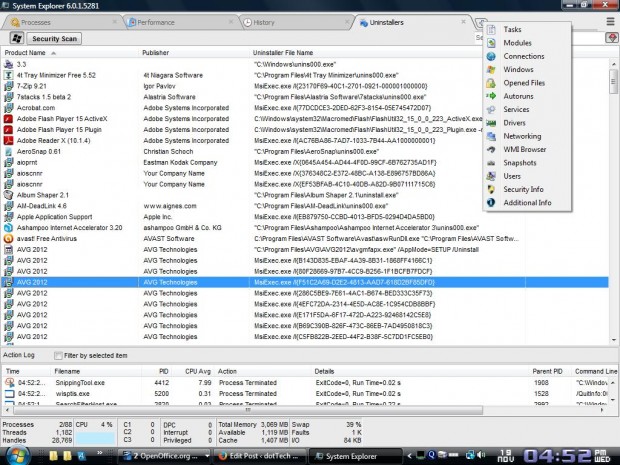Select the wisptis.exe log entry
The width and height of the screenshot is (620, 465).
(304, 393)
